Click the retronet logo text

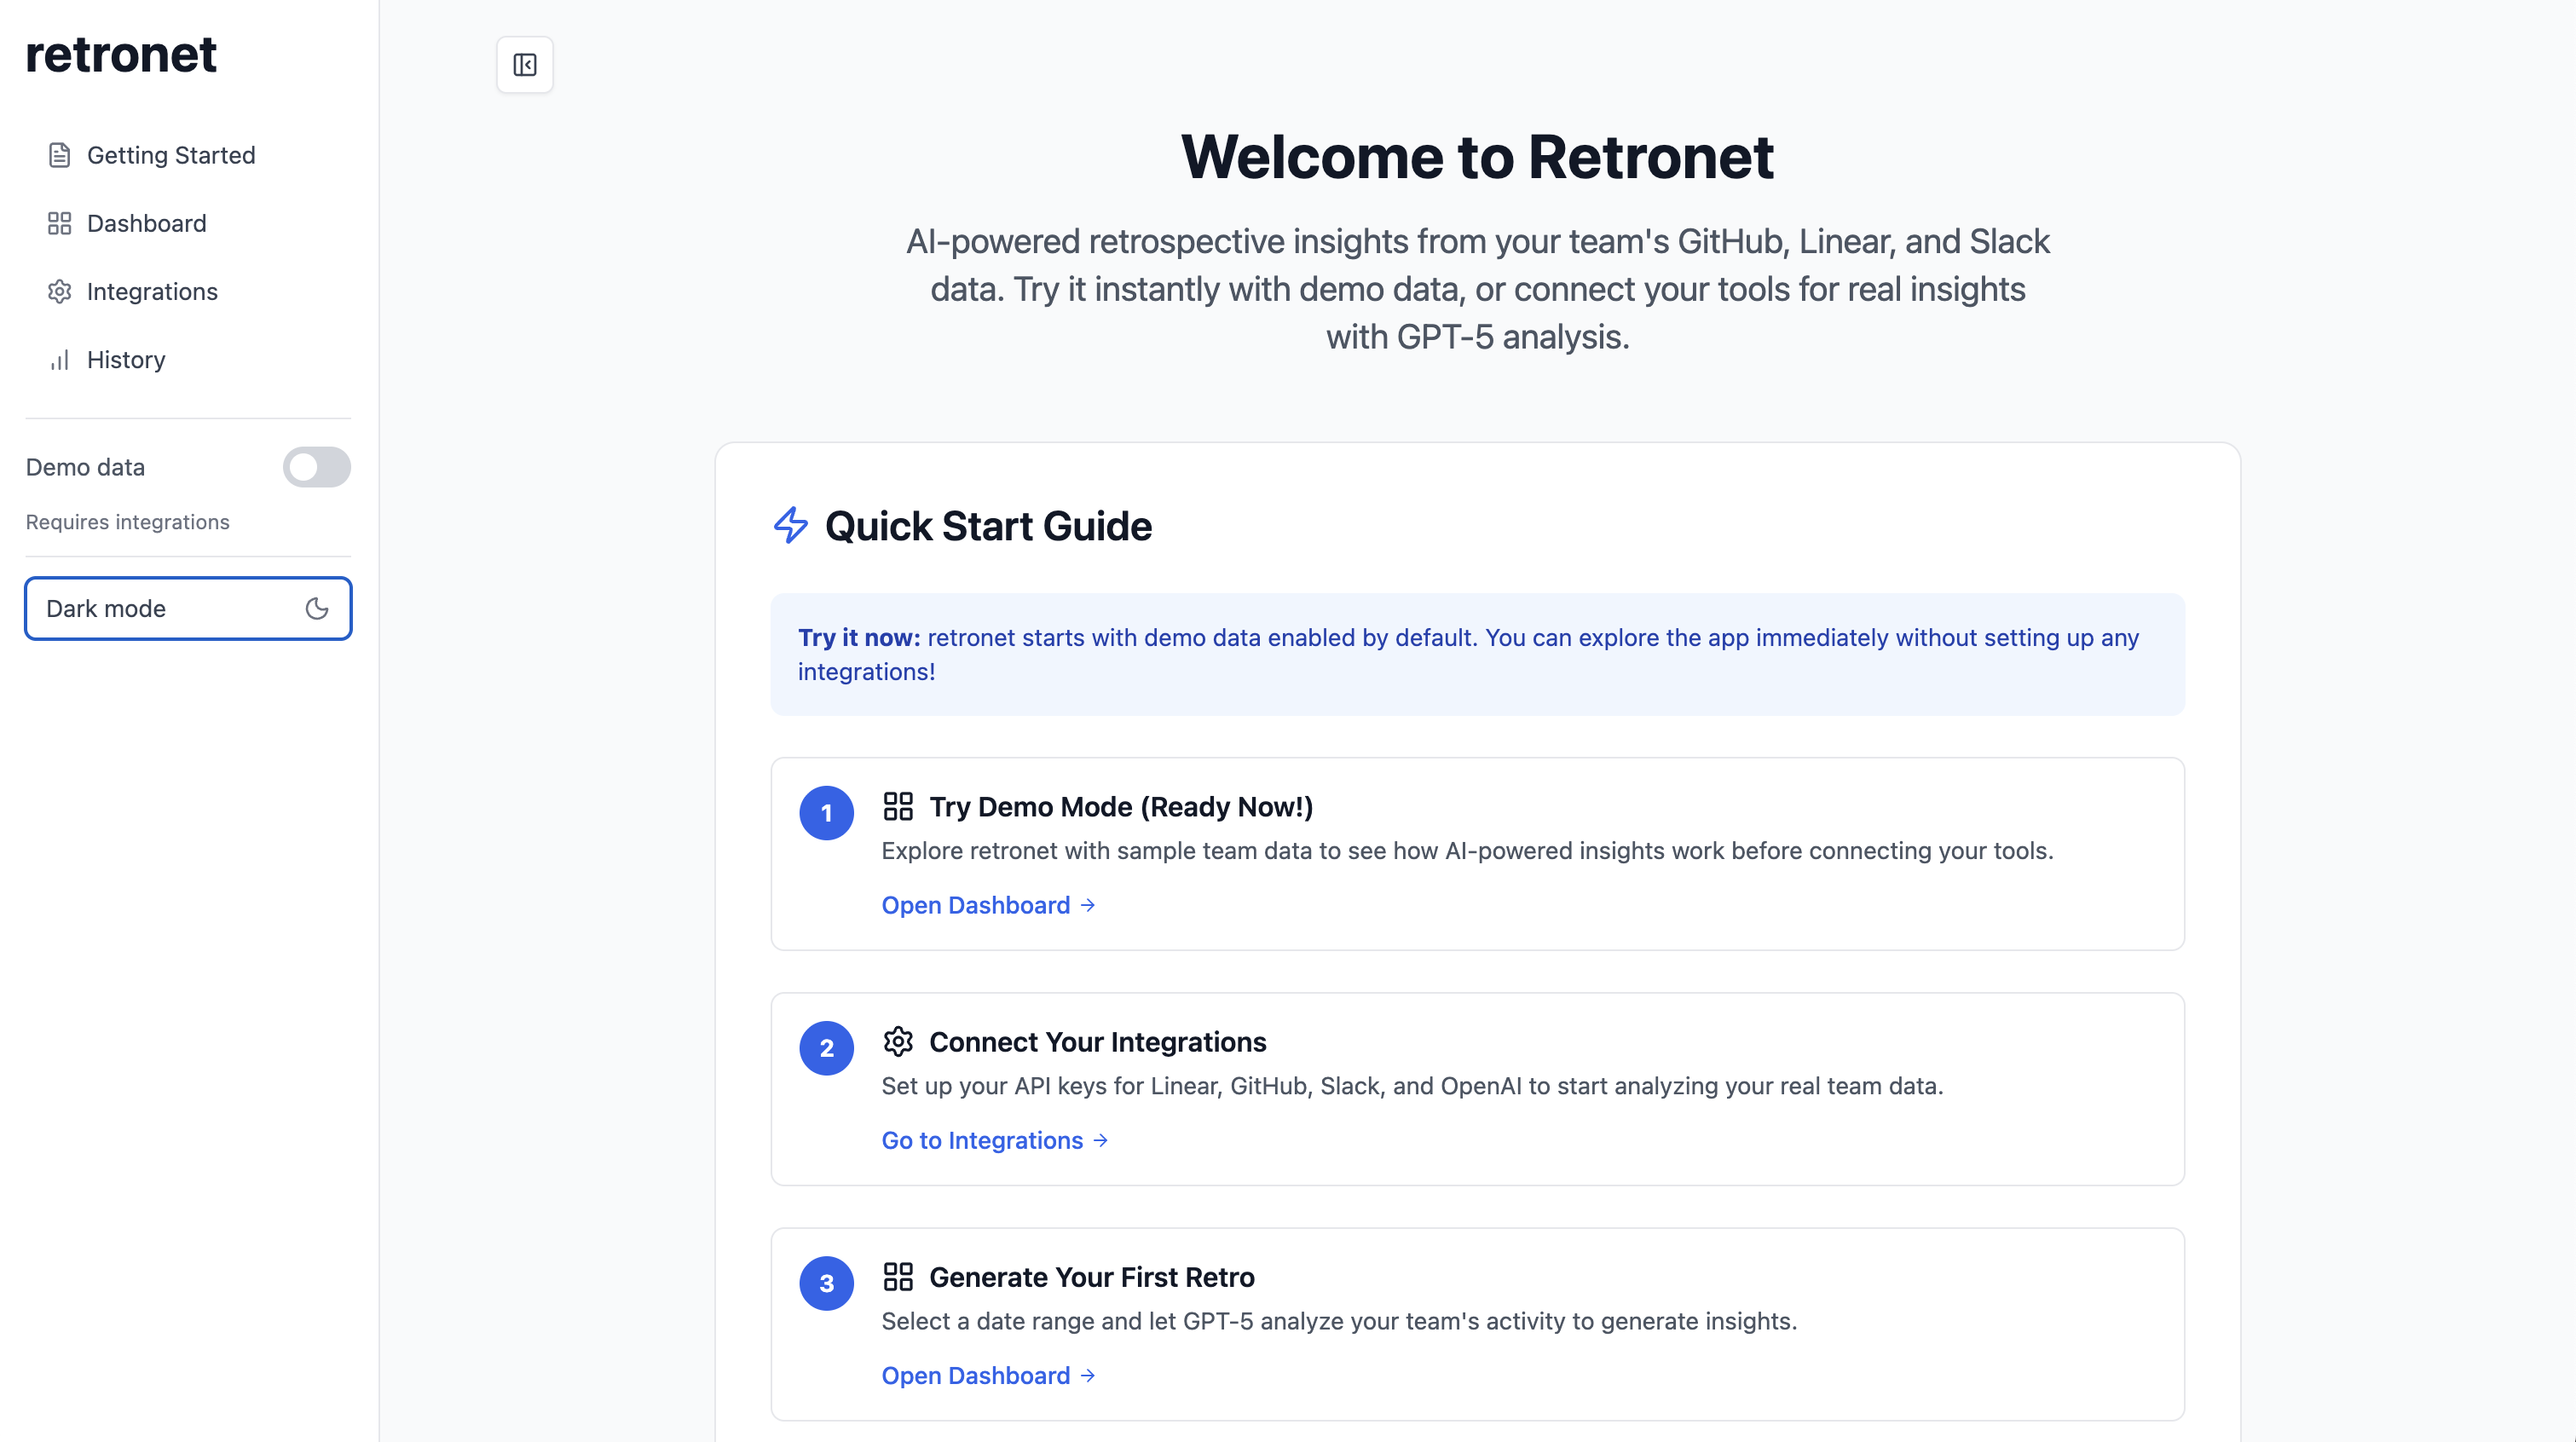point(120,54)
